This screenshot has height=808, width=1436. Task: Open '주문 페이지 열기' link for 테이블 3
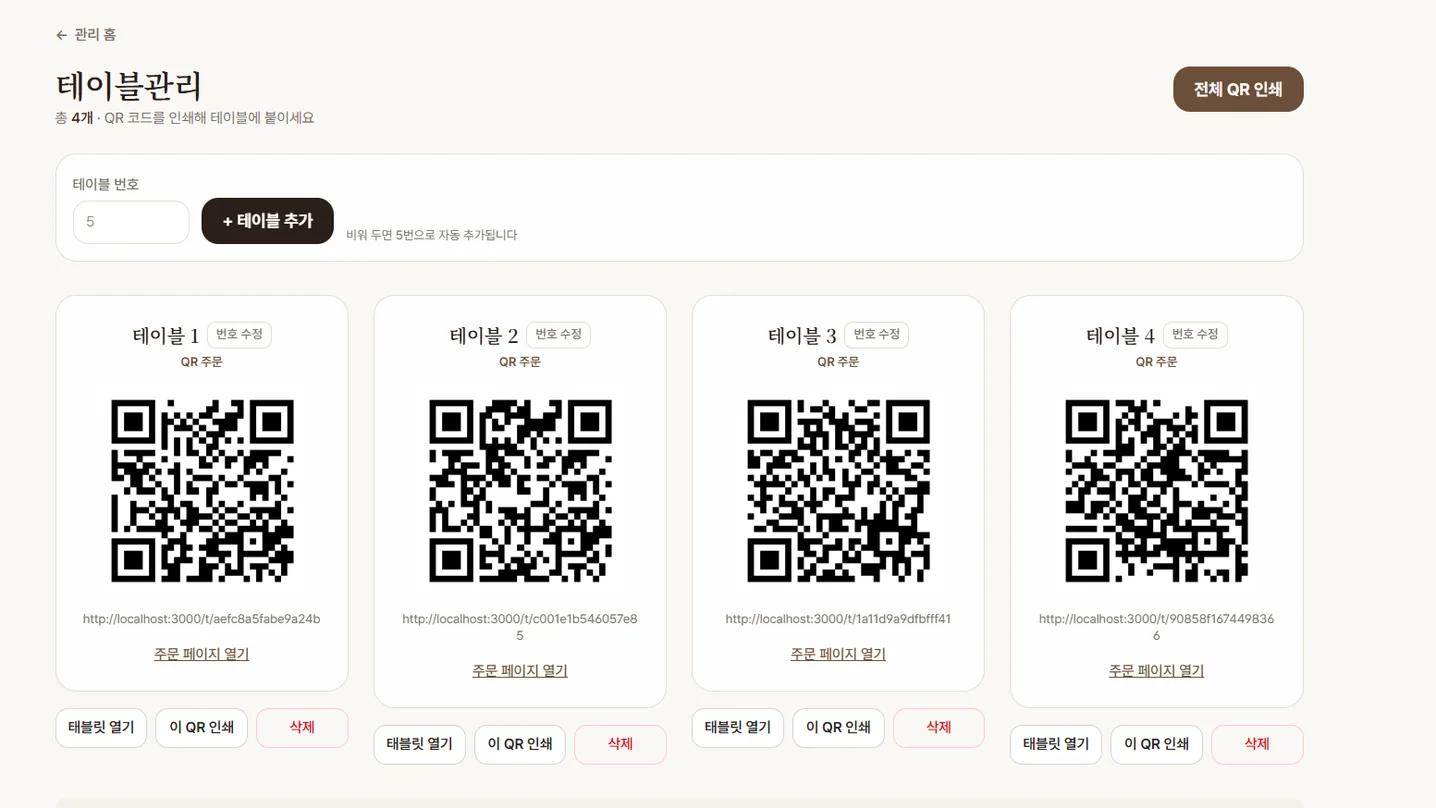pyautogui.click(x=838, y=654)
